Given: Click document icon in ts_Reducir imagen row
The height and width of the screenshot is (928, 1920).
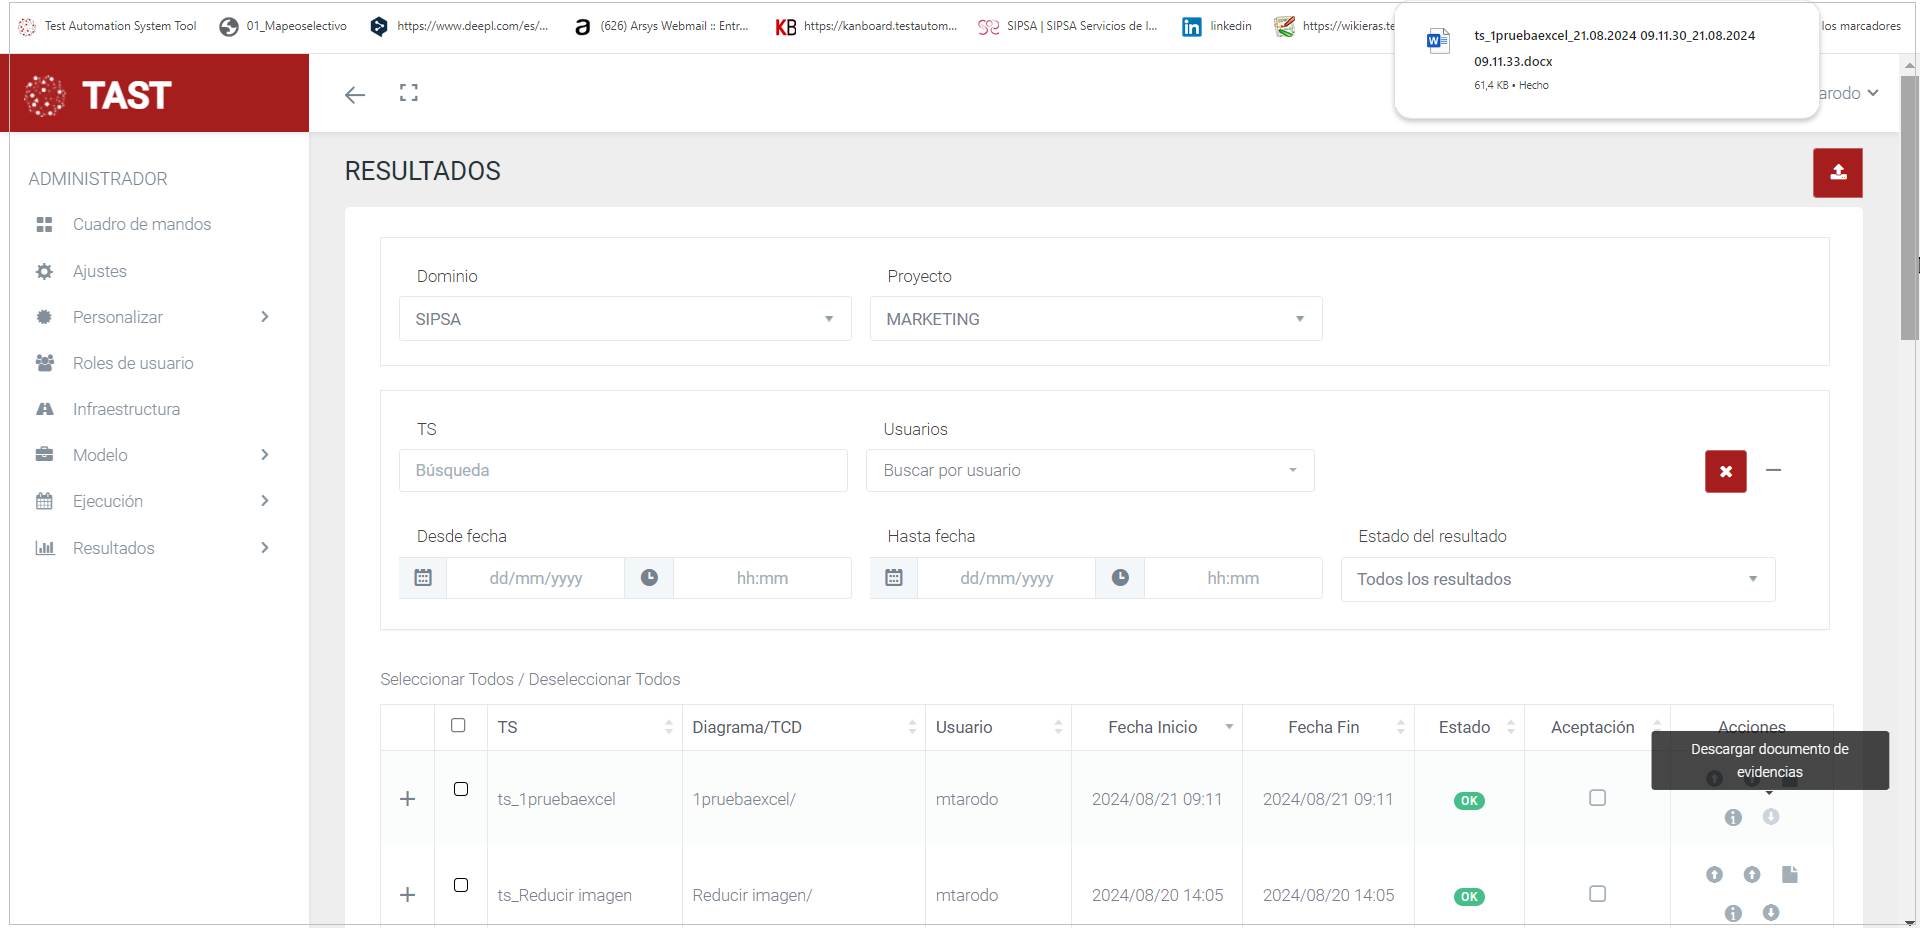Looking at the screenshot, I should [x=1789, y=875].
